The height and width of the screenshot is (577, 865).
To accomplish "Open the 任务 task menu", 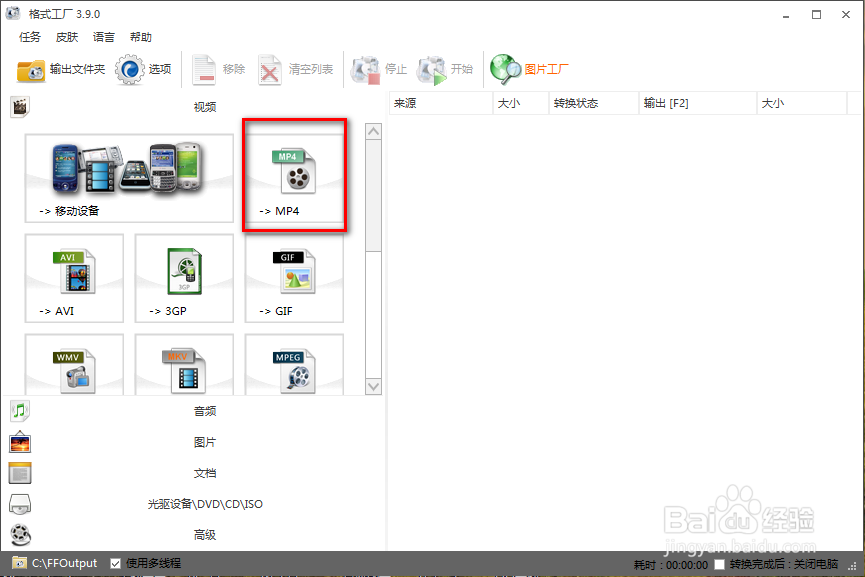I will [x=30, y=37].
